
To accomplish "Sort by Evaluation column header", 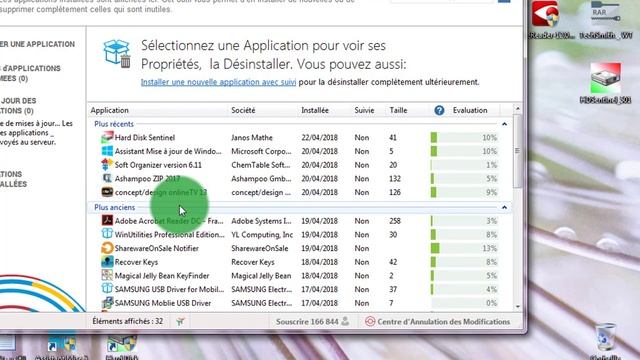I will click(470, 110).
